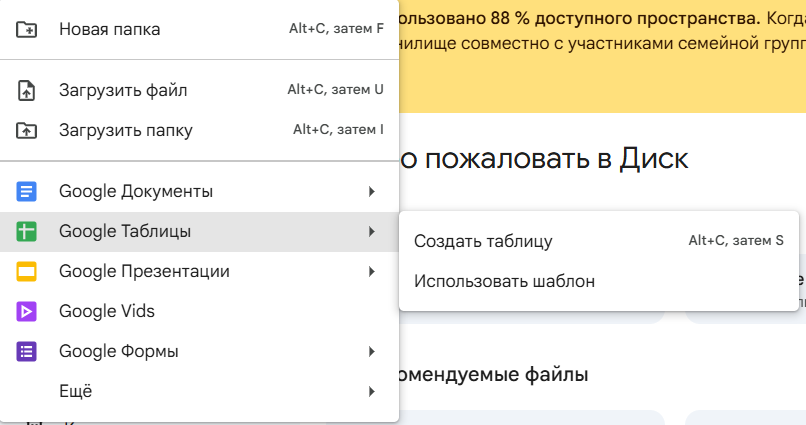This screenshot has height=425, width=806.
Task: Click the green Google Sheets icon
Action: [x=26, y=231]
